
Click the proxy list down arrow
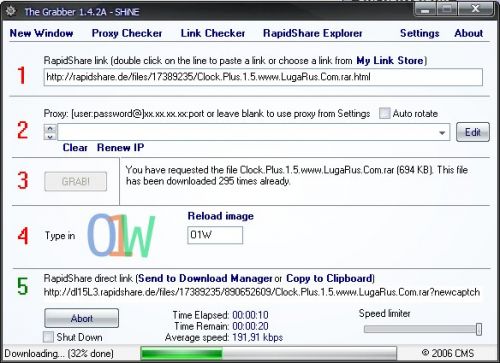click(50, 136)
